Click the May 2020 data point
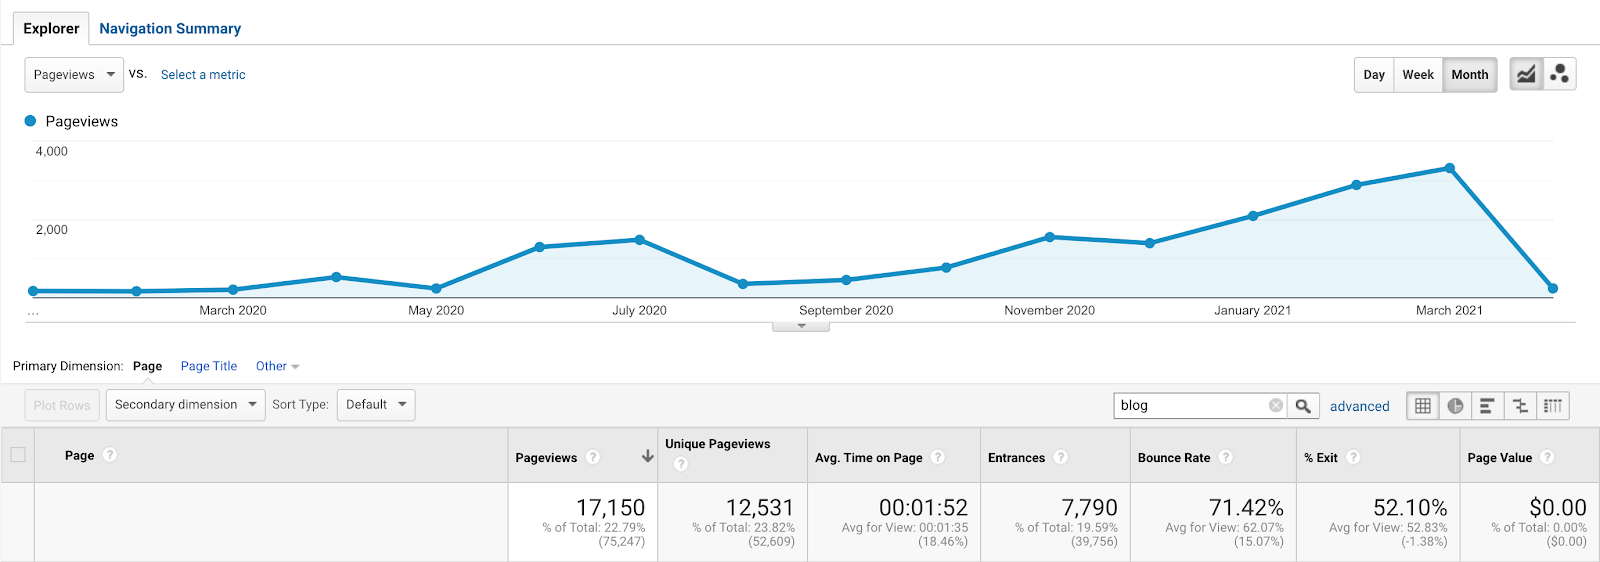This screenshot has height=562, width=1600. 436,288
